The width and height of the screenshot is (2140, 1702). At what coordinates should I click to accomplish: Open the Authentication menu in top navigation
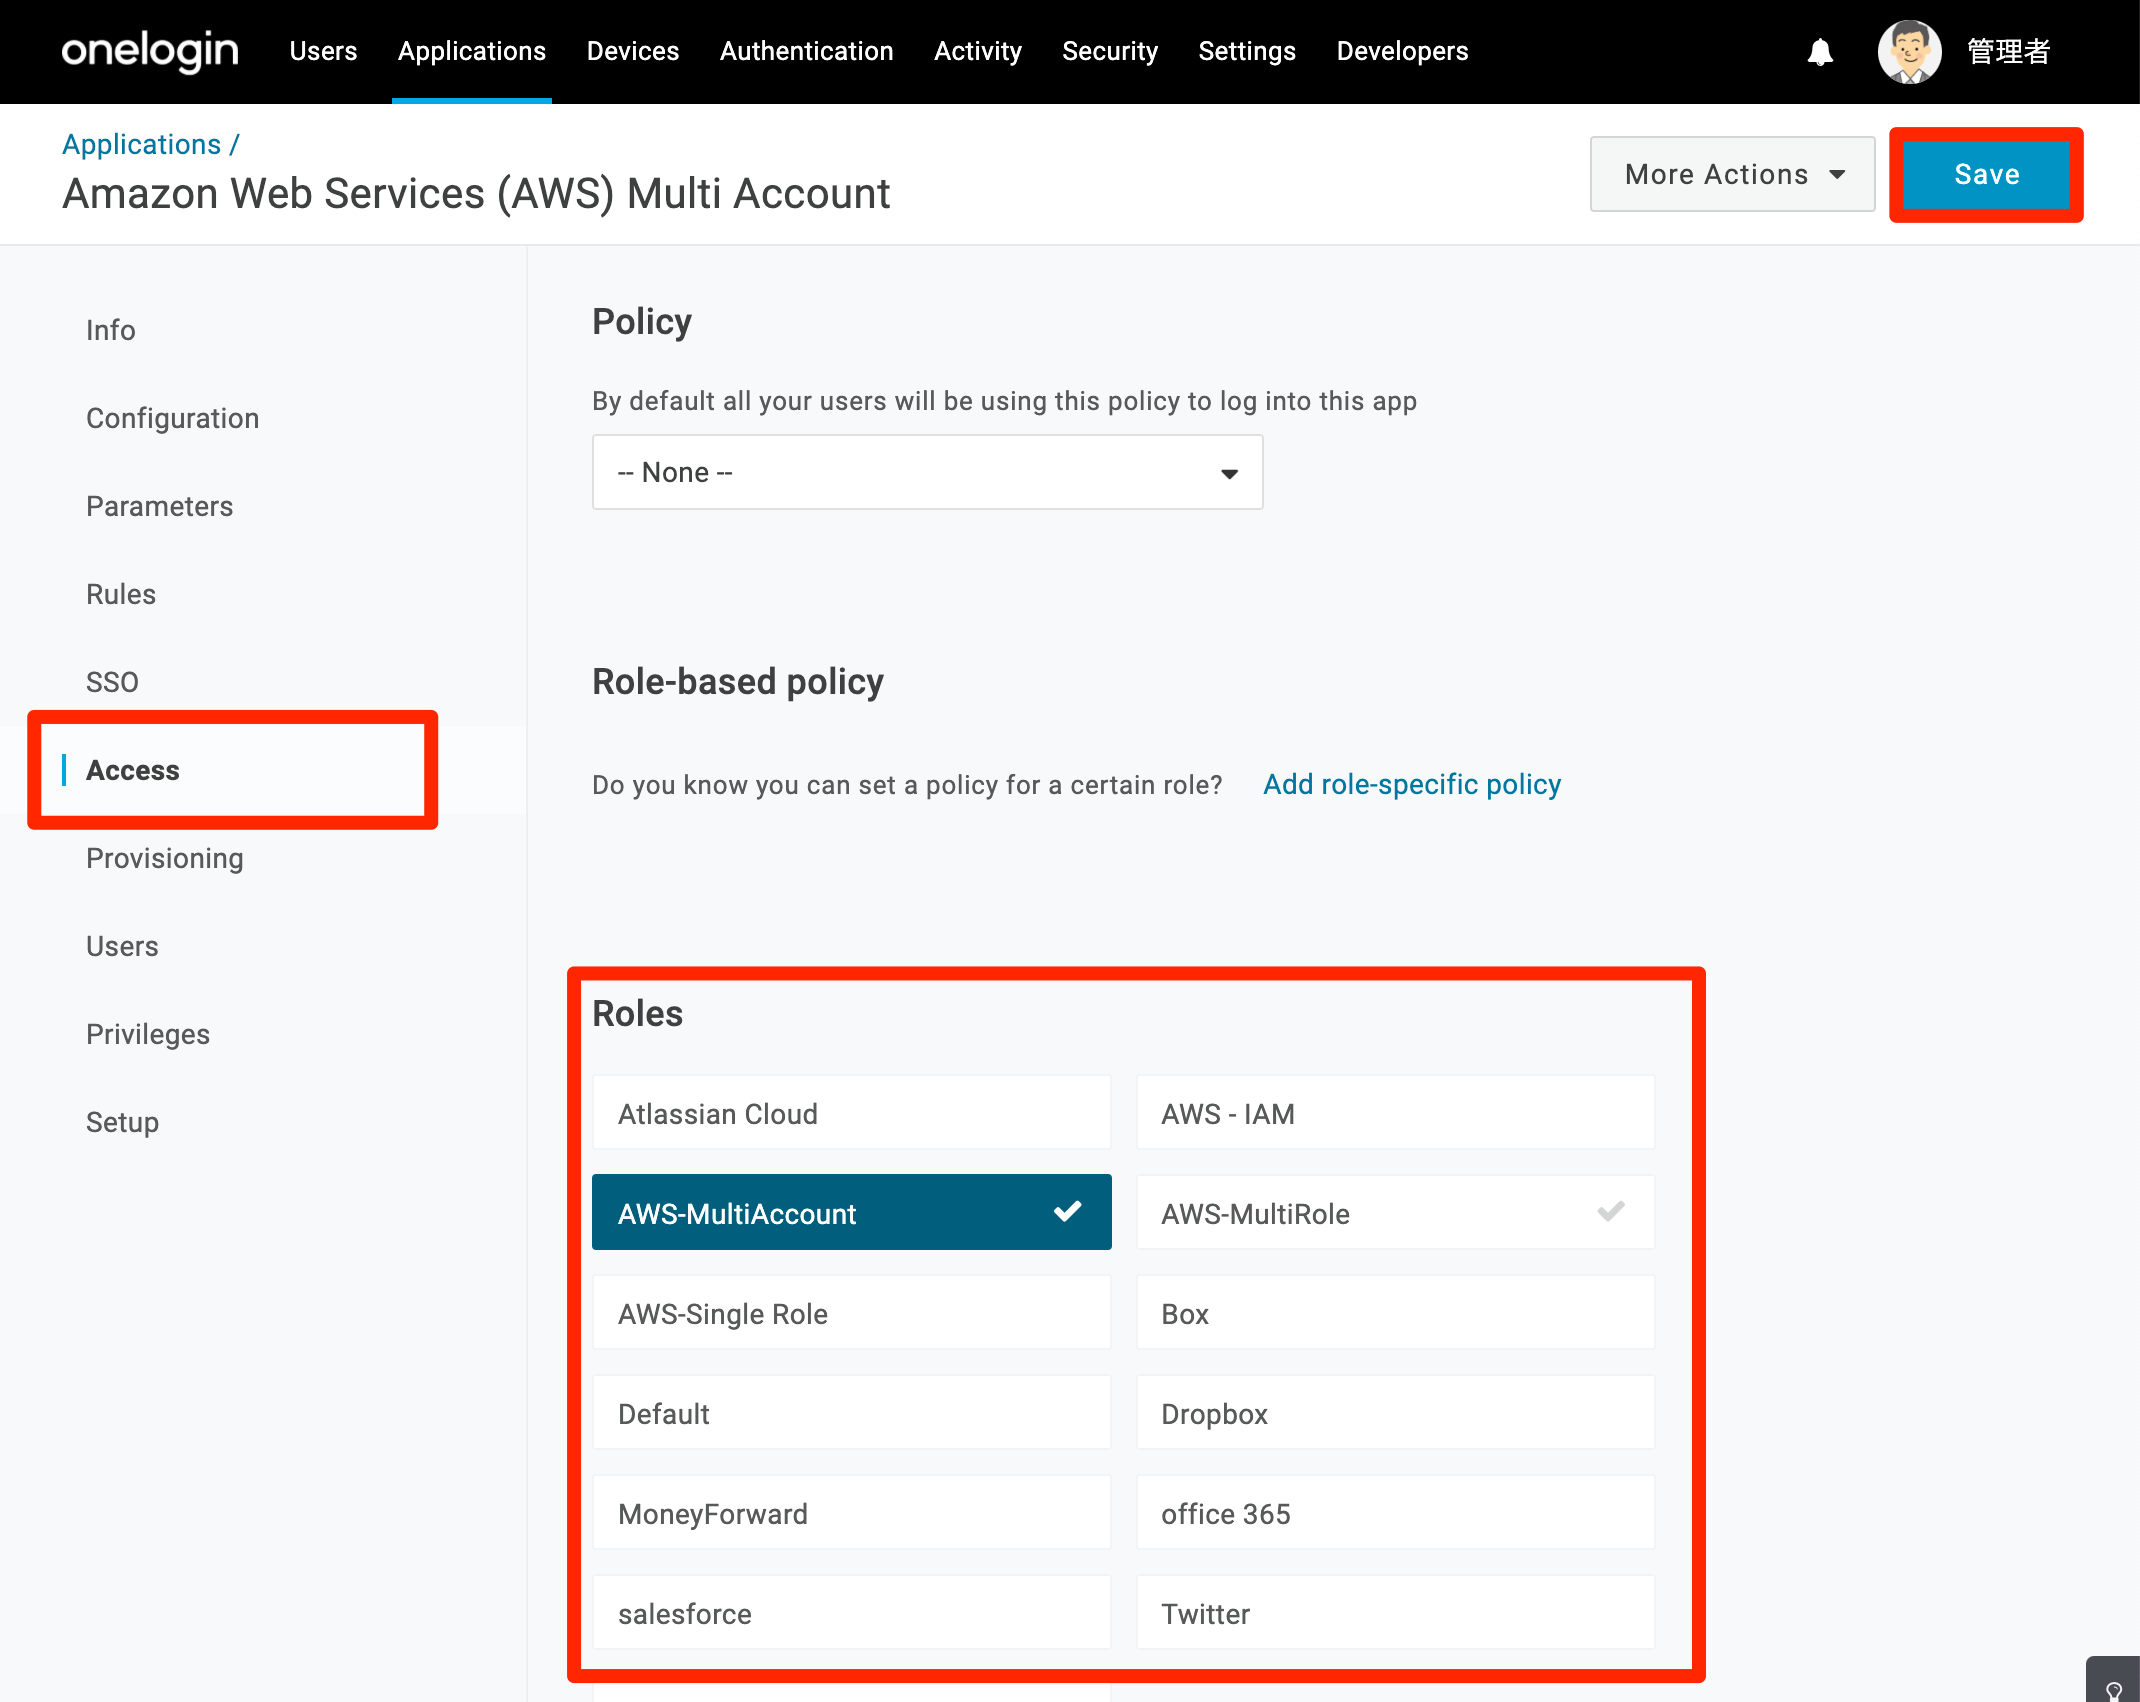(x=806, y=51)
